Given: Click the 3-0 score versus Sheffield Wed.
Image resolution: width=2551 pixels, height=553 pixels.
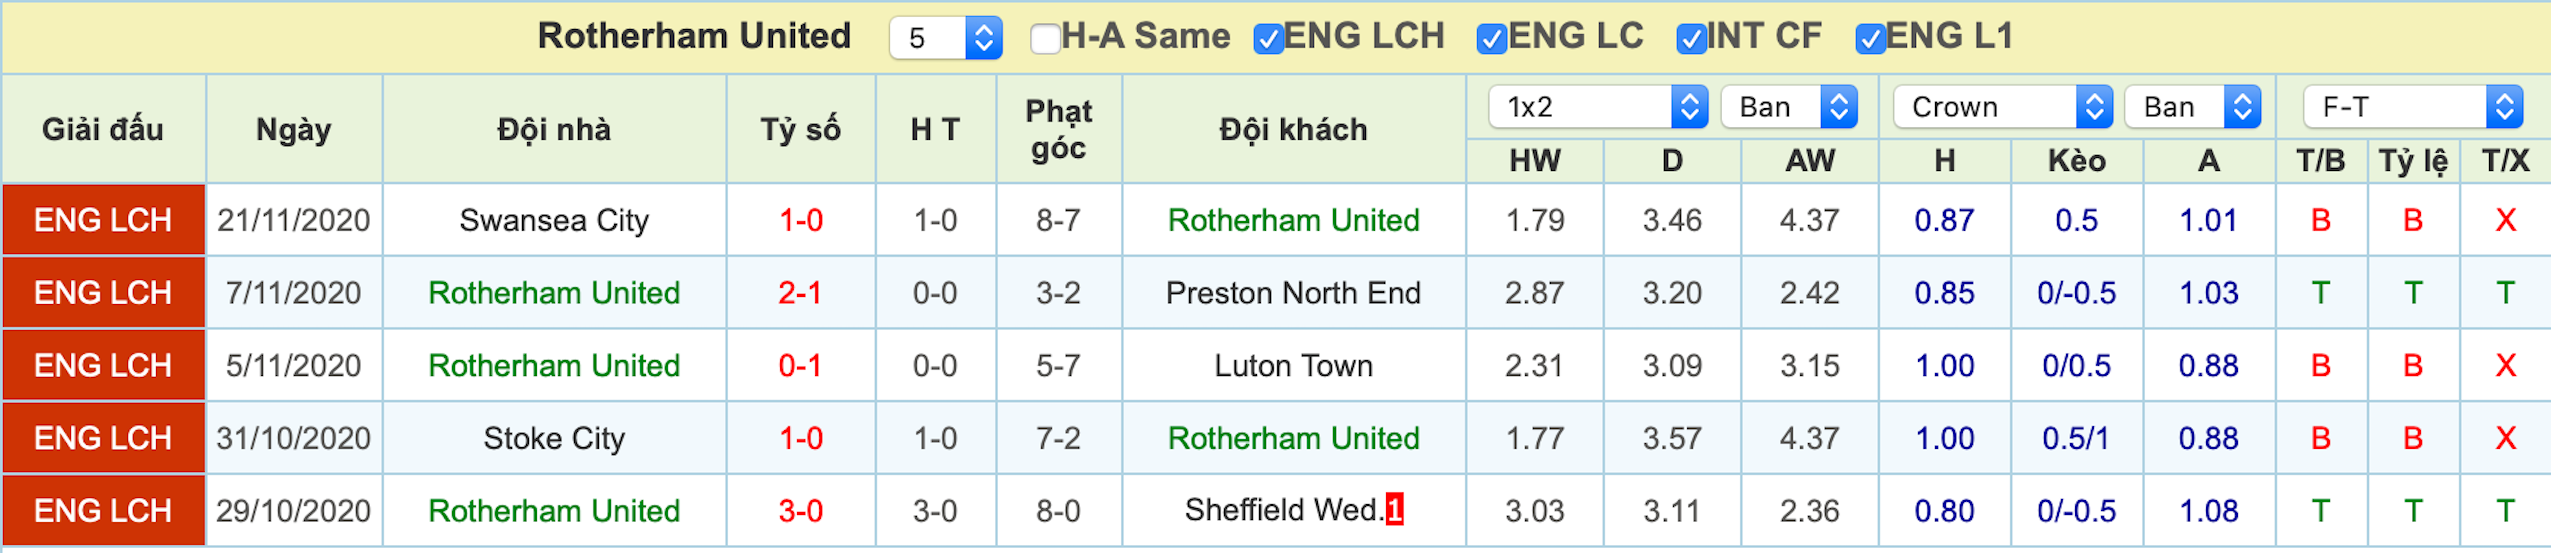Looking at the screenshot, I should pyautogui.click(x=800, y=511).
